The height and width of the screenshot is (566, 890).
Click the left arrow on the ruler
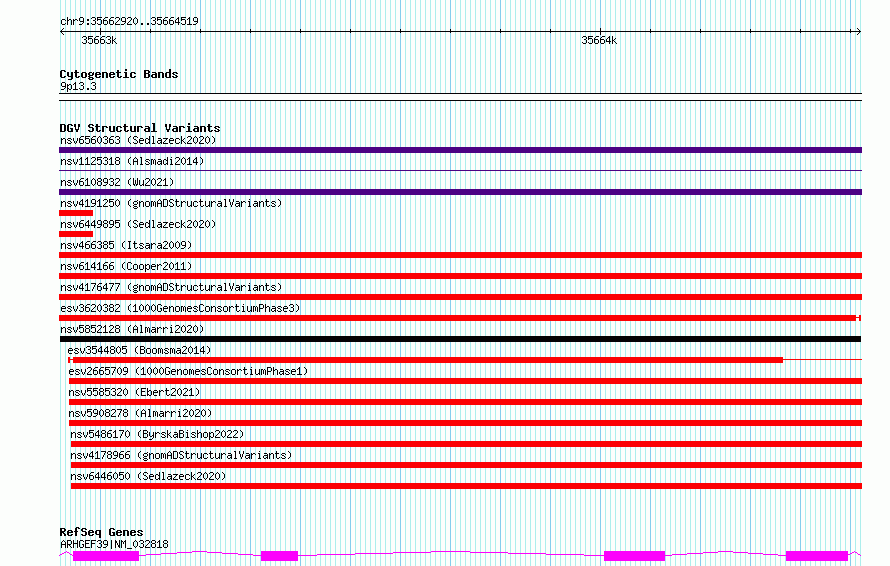62,32
